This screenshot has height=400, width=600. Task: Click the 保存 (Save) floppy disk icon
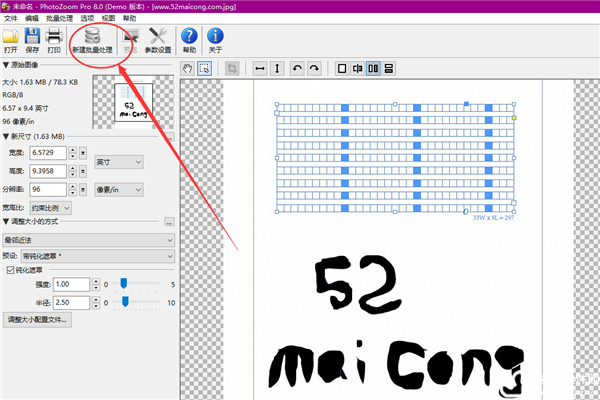32,40
